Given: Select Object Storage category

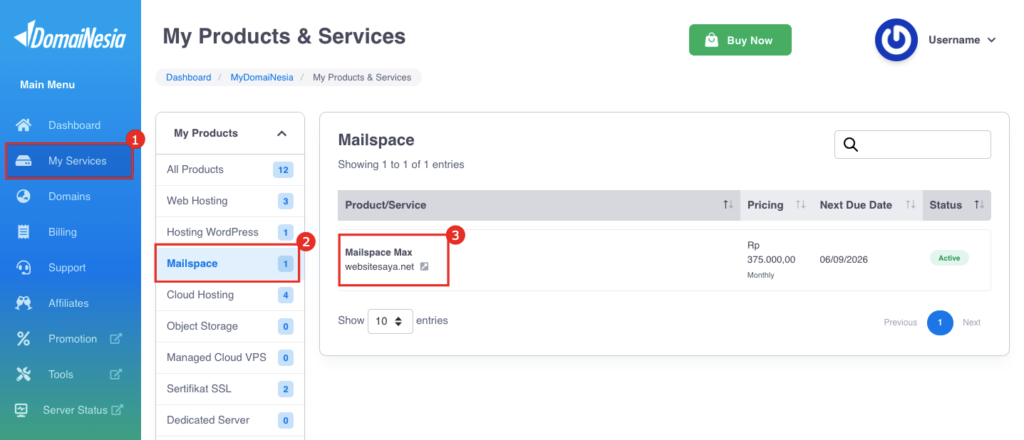Looking at the screenshot, I should [230, 326].
